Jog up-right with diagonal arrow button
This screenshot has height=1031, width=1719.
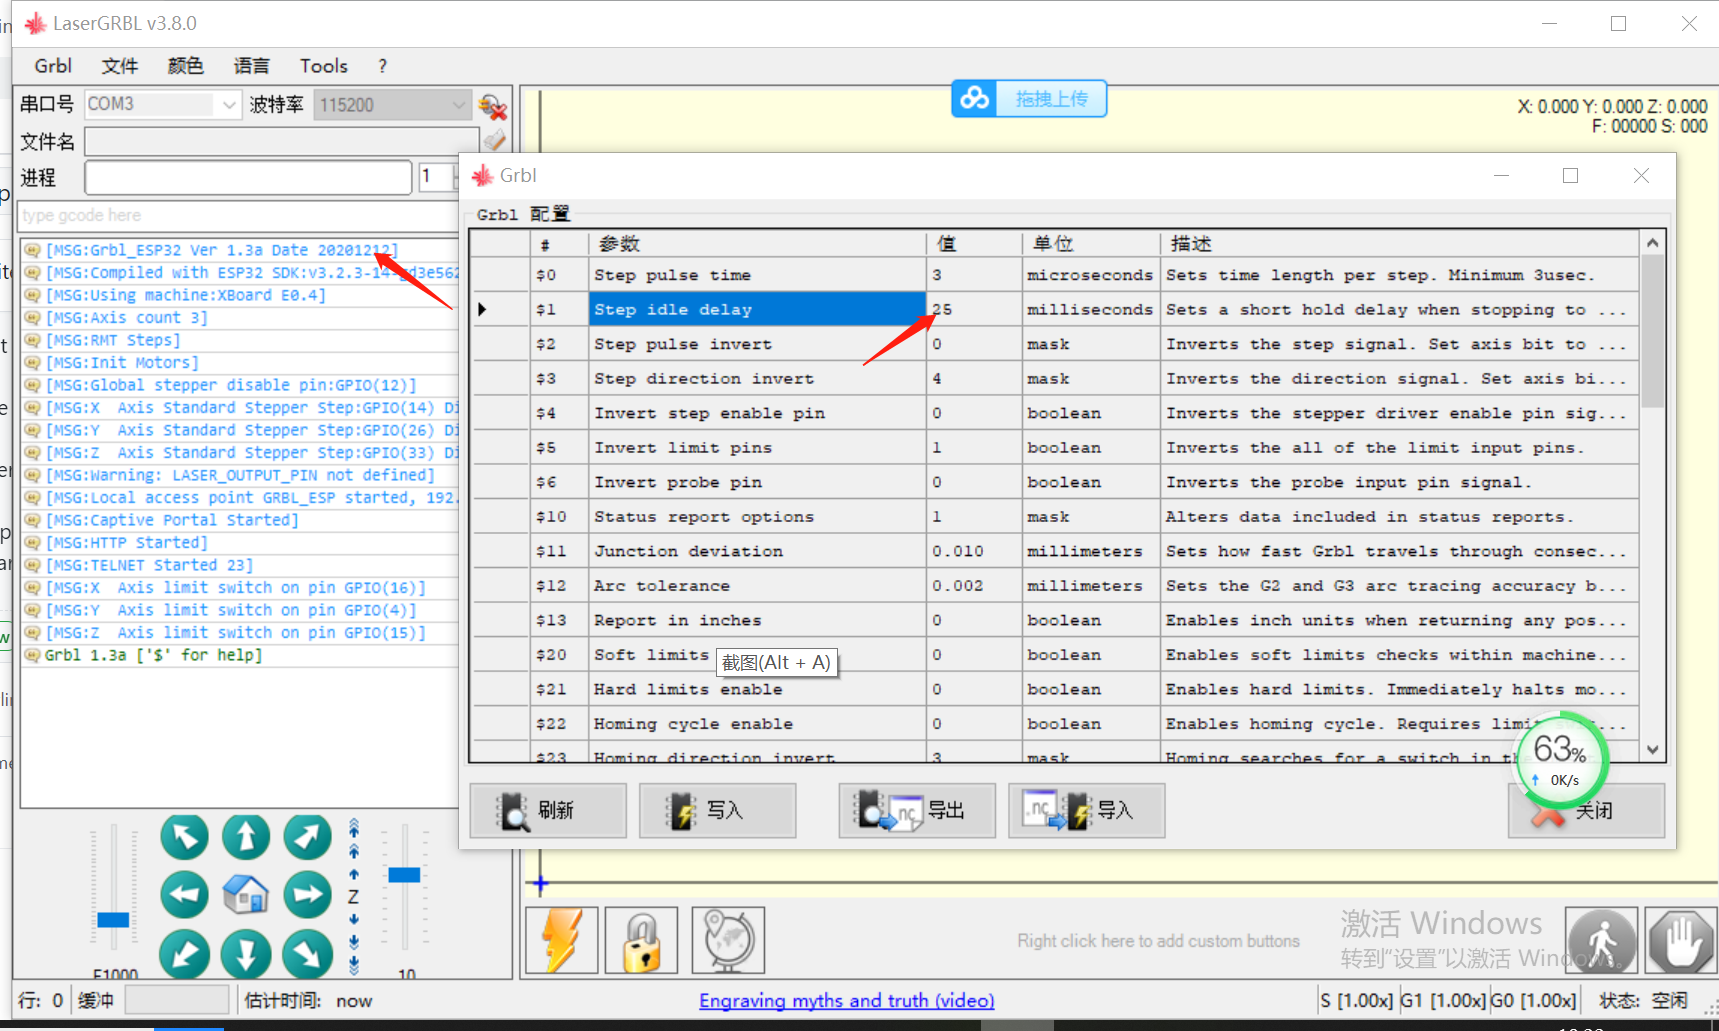point(307,837)
